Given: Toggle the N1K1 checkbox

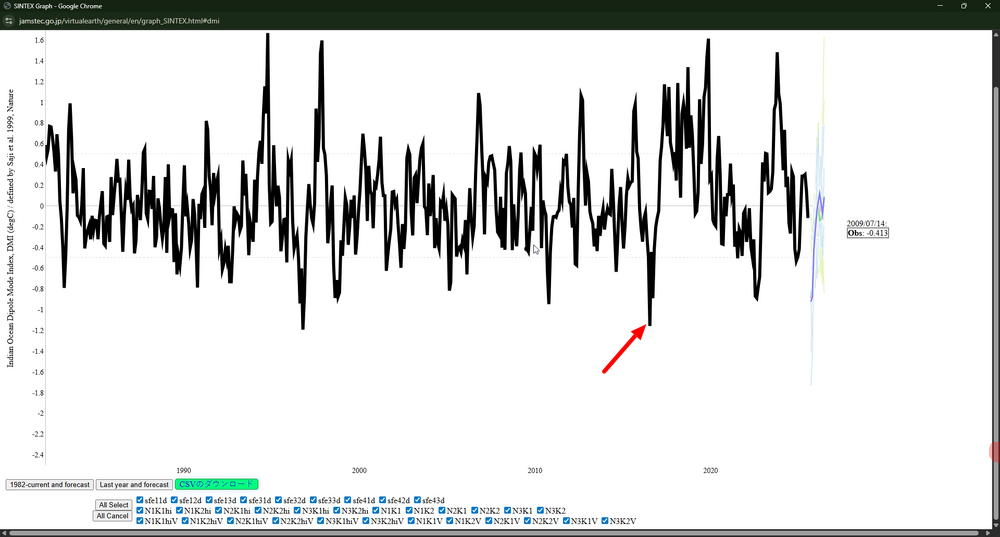Looking at the screenshot, I should [x=376, y=510].
